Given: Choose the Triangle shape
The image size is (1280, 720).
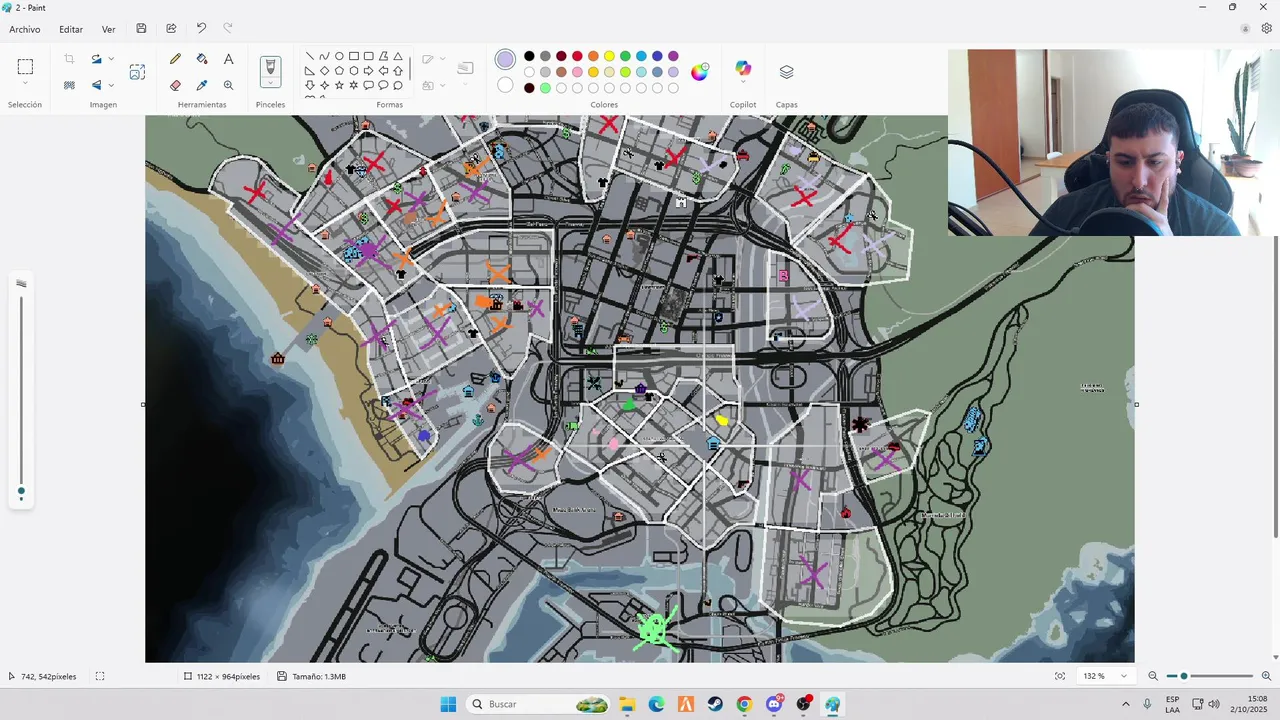Looking at the screenshot, I should click(398, 56).
